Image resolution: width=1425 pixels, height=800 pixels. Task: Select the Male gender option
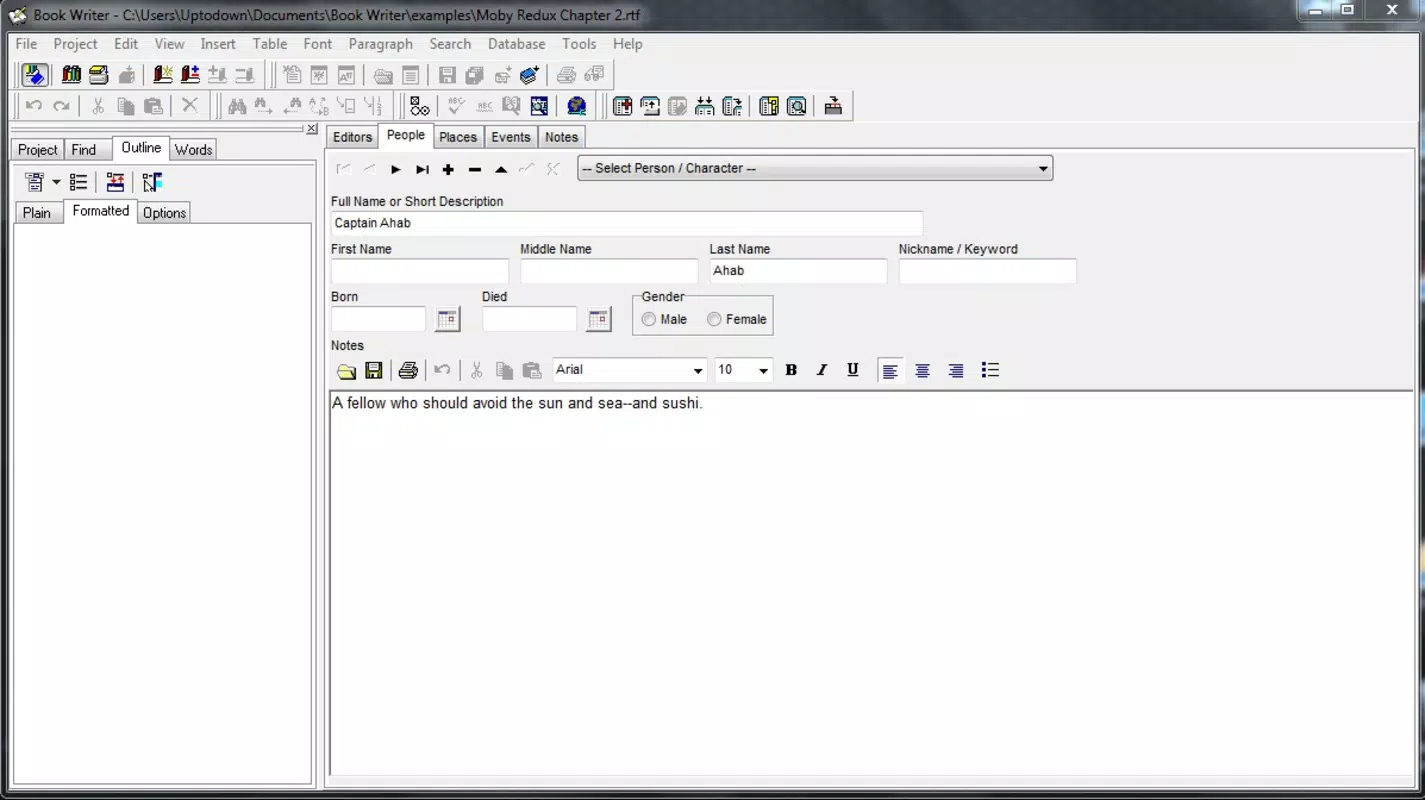tap(664, 319)
